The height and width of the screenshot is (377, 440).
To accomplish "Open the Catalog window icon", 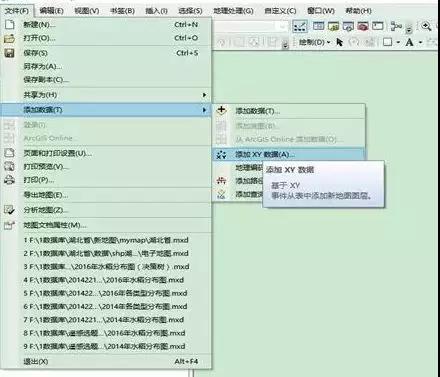I will coord(333,26).
